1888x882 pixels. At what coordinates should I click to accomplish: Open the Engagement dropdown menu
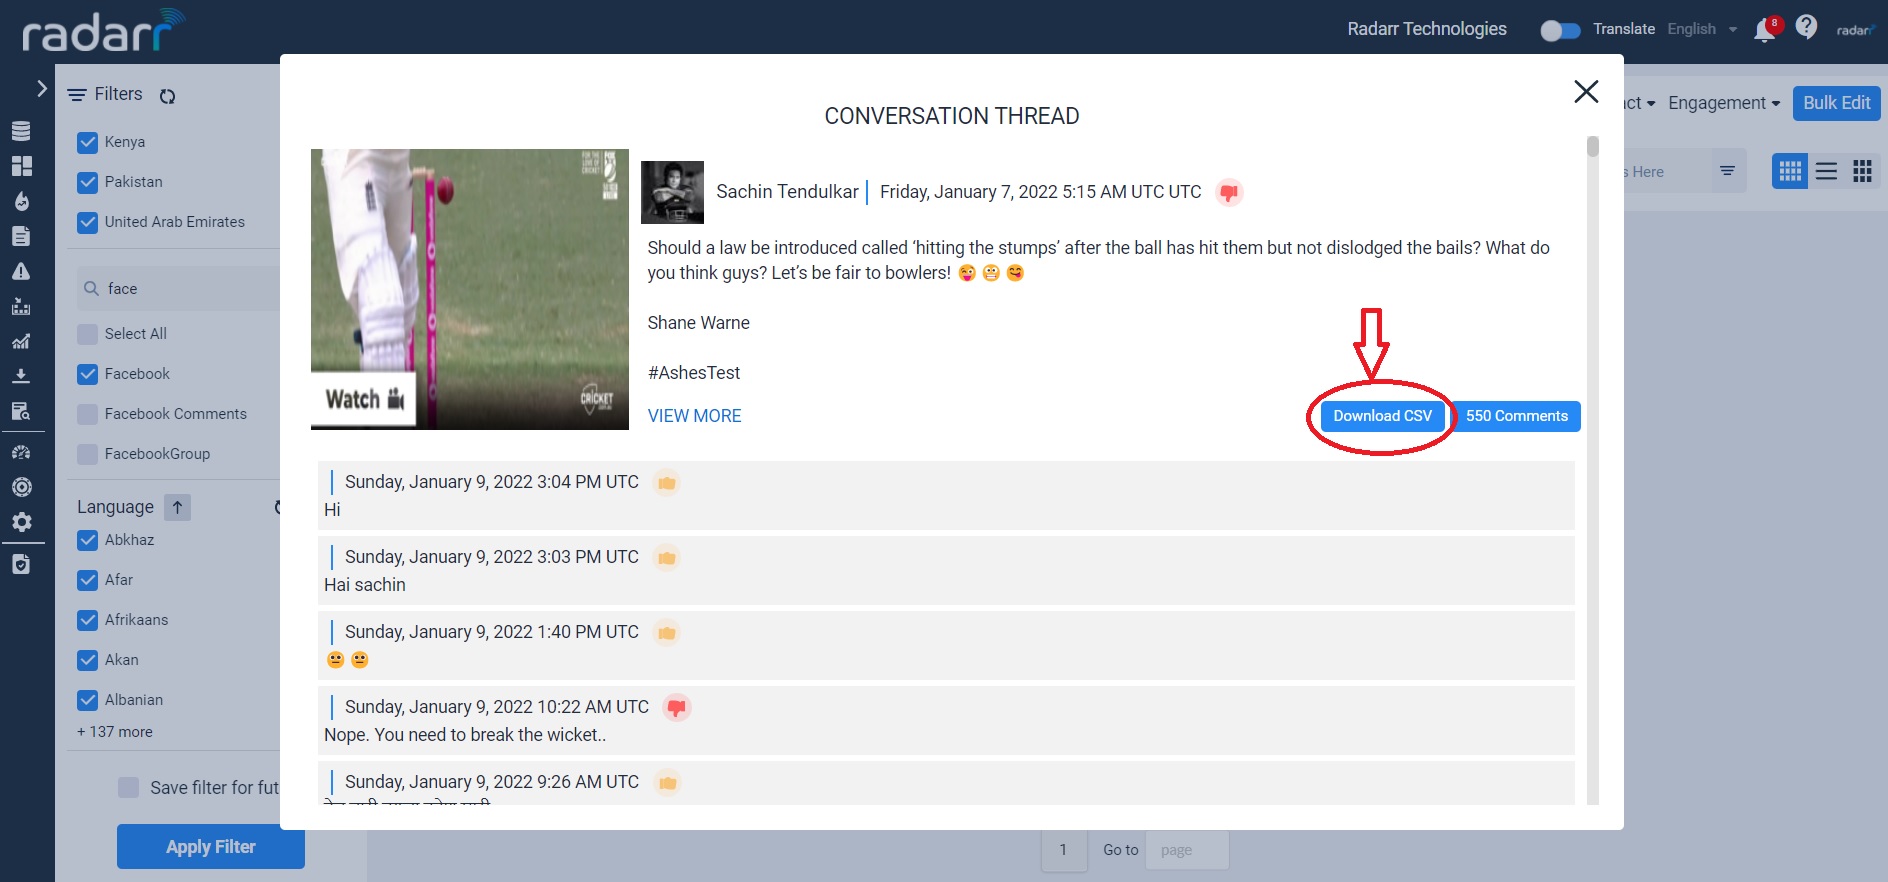(1724, 103)
